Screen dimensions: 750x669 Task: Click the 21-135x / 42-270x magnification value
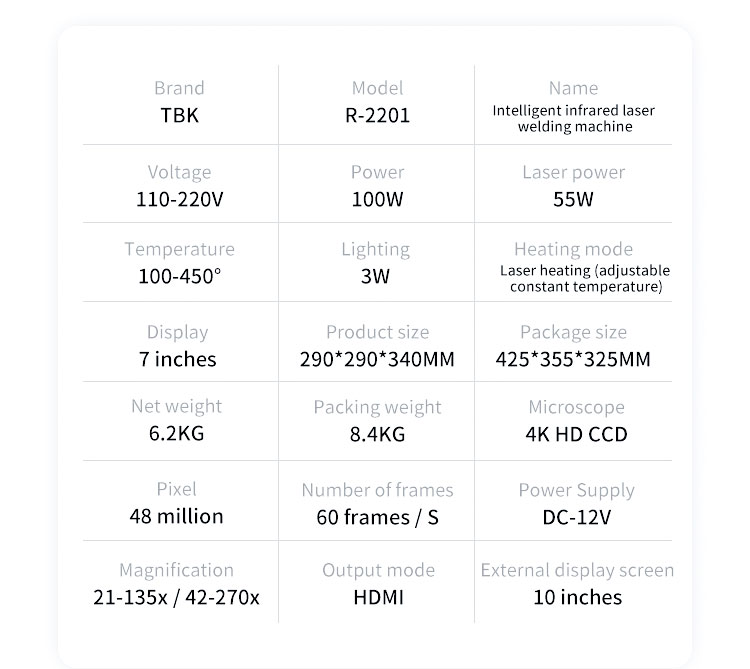[x=177, y=598]
